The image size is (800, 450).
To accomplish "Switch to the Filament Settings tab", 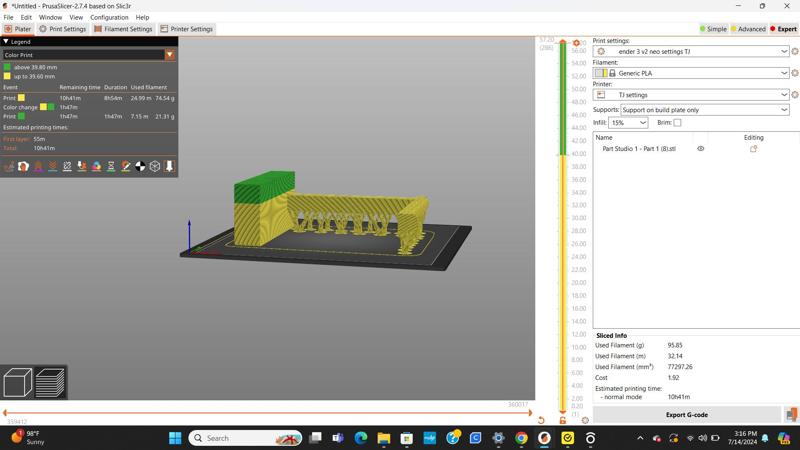I will [123, 29].
